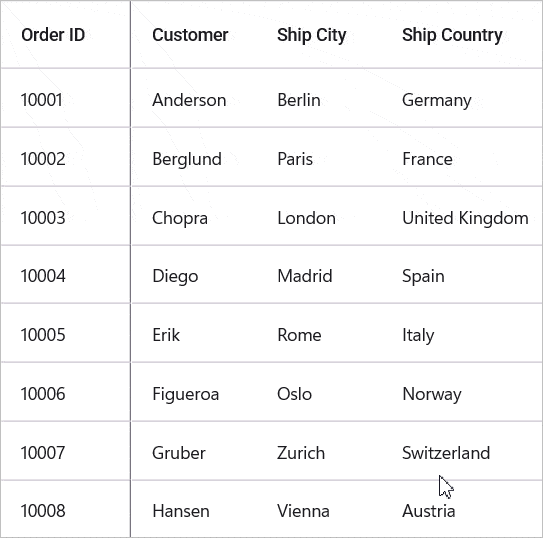Select the Italy country cell

(x=462, y=333)
